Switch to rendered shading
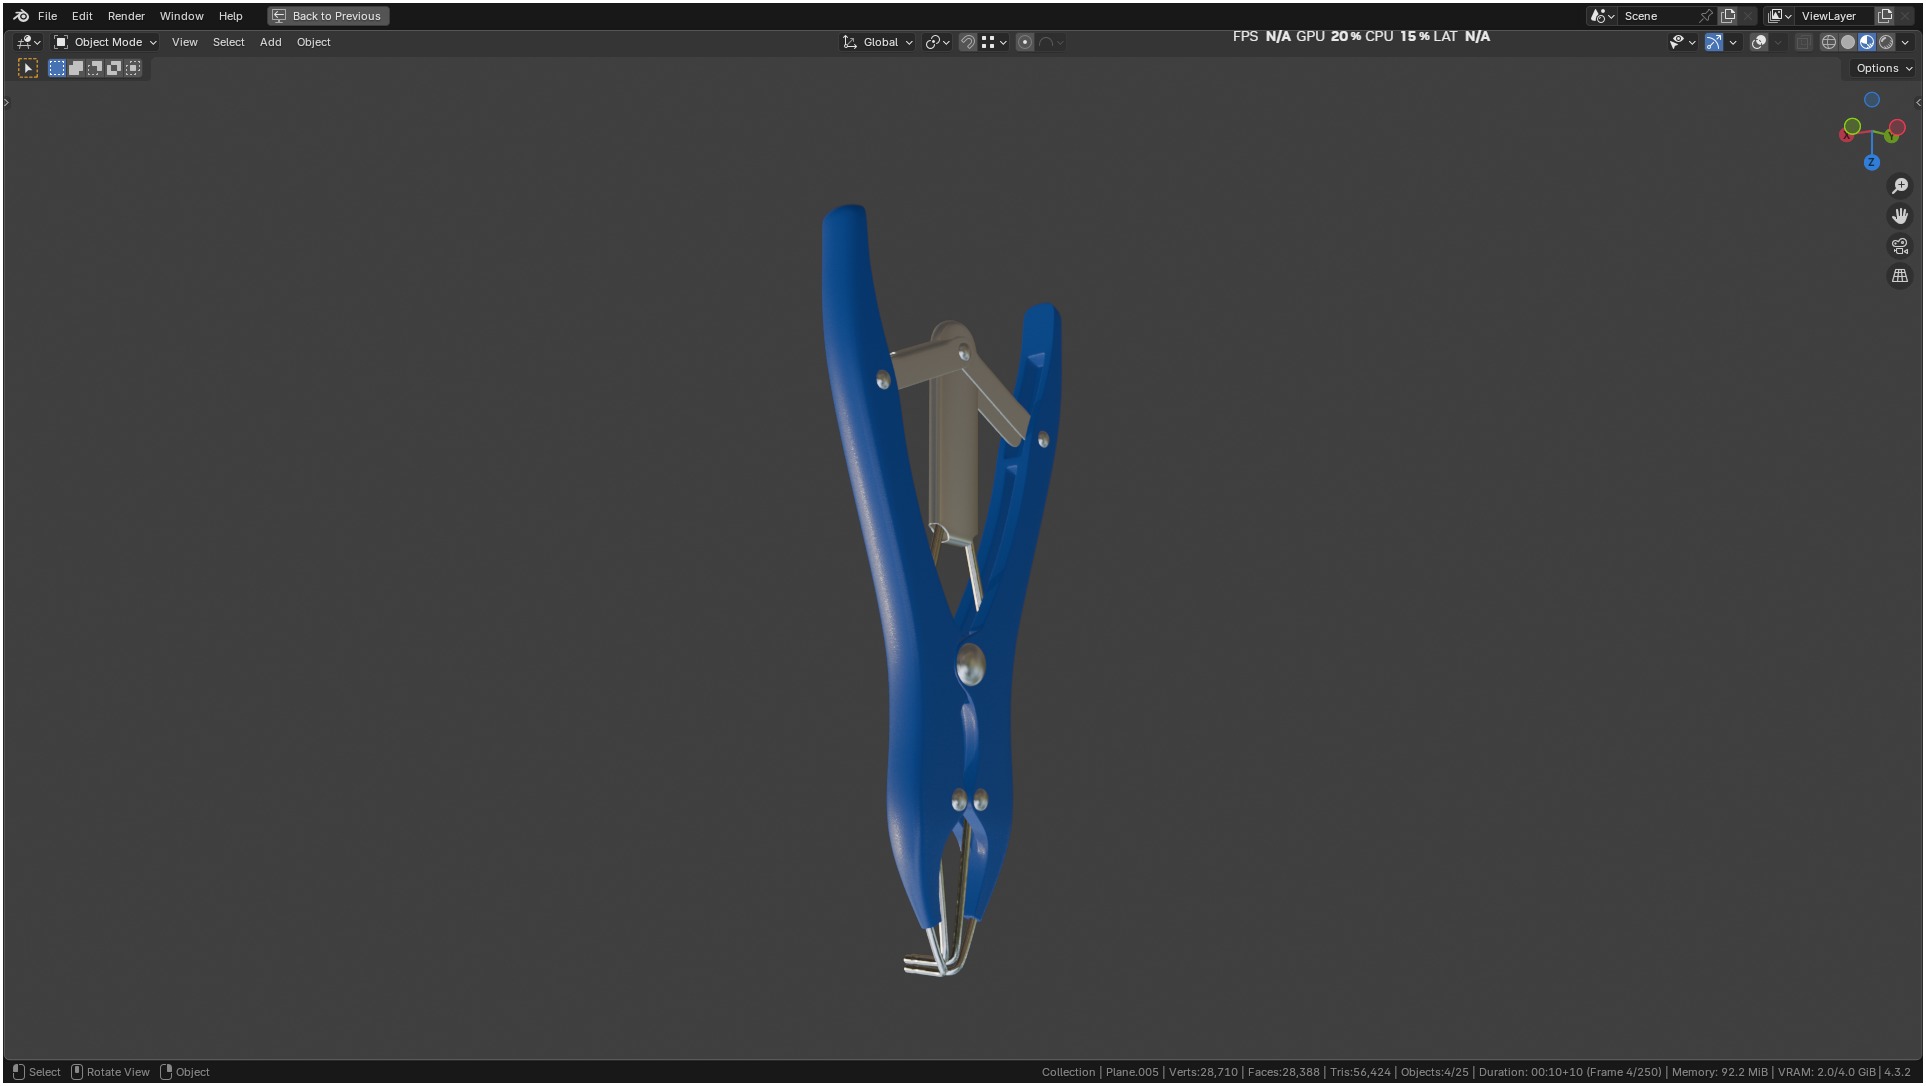The height and width of the screenshot is (1086, 1926). [x=1886, y=42]
